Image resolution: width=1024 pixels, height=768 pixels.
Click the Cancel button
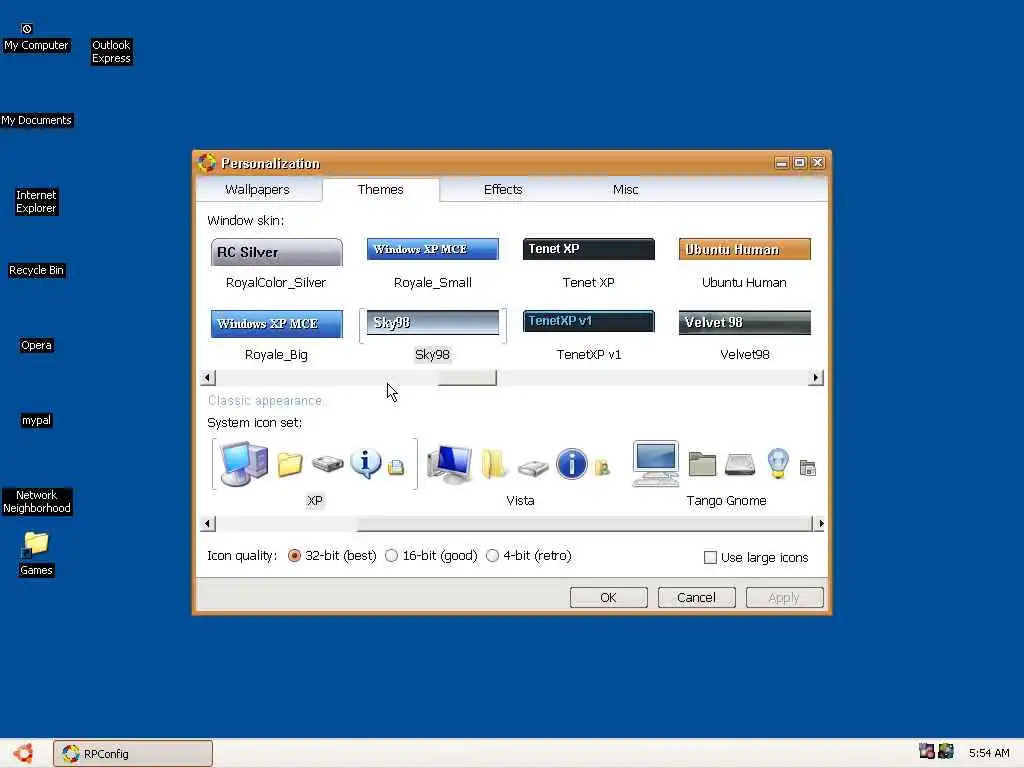697,598
